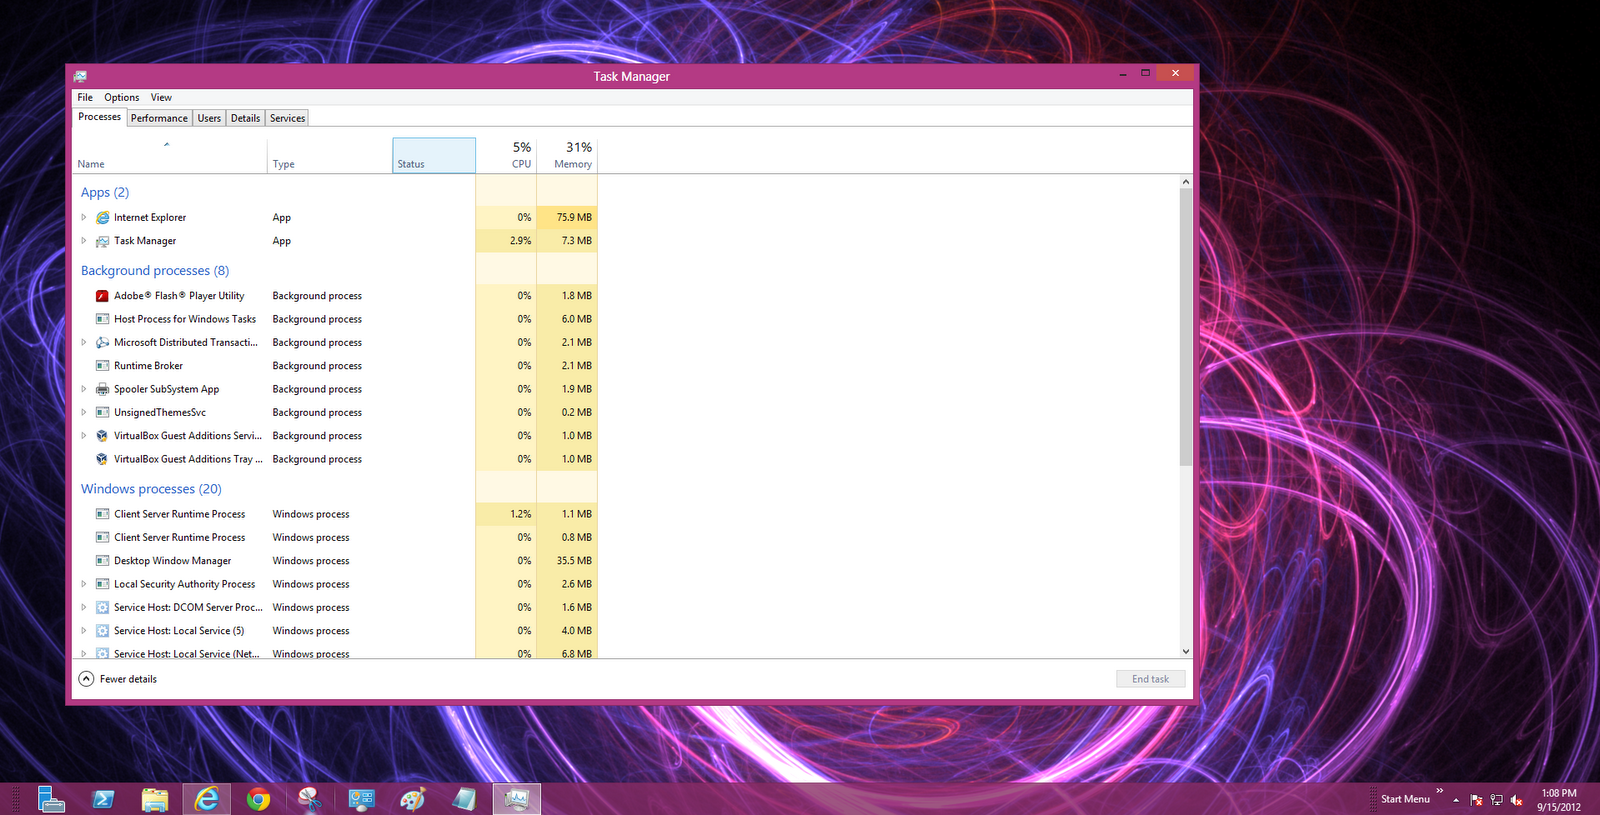Sort by the CPU column header

tap(506, 156)
